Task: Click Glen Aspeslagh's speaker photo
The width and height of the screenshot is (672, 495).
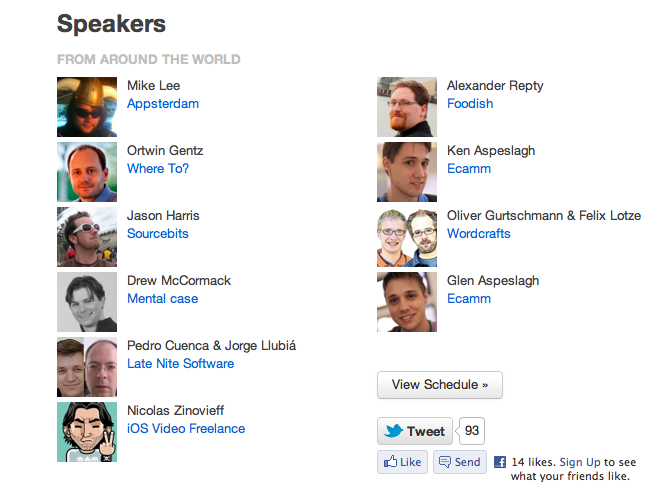Action: [407, 302]
